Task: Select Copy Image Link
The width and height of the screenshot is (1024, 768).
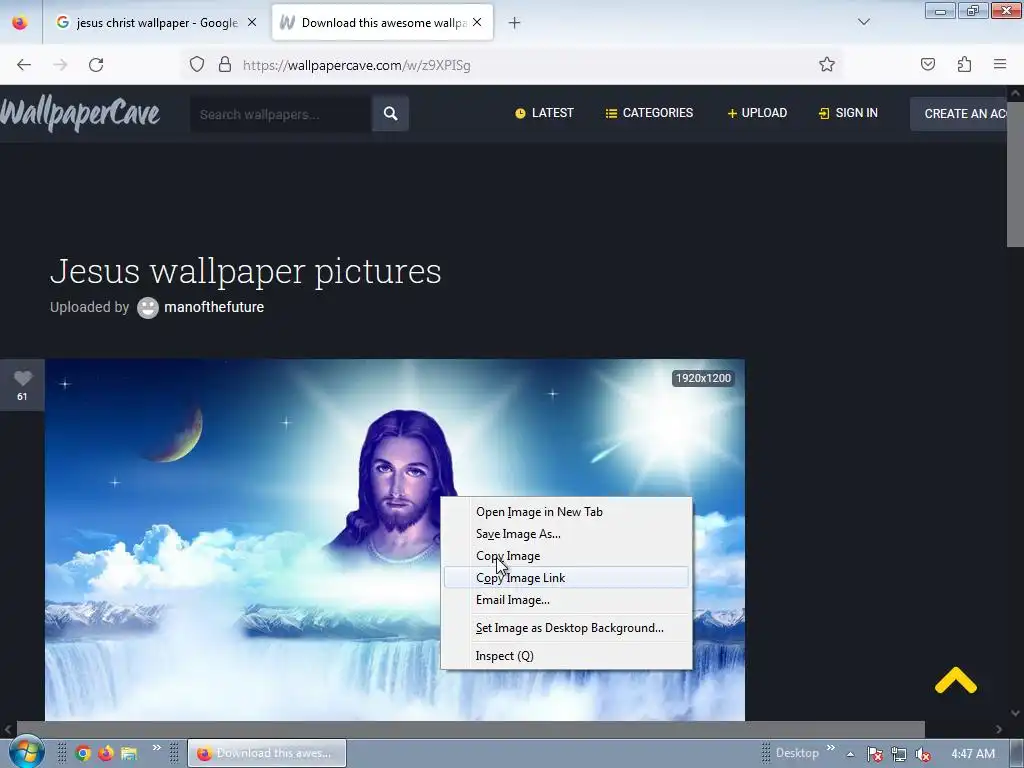Action: tap(566, 577)
